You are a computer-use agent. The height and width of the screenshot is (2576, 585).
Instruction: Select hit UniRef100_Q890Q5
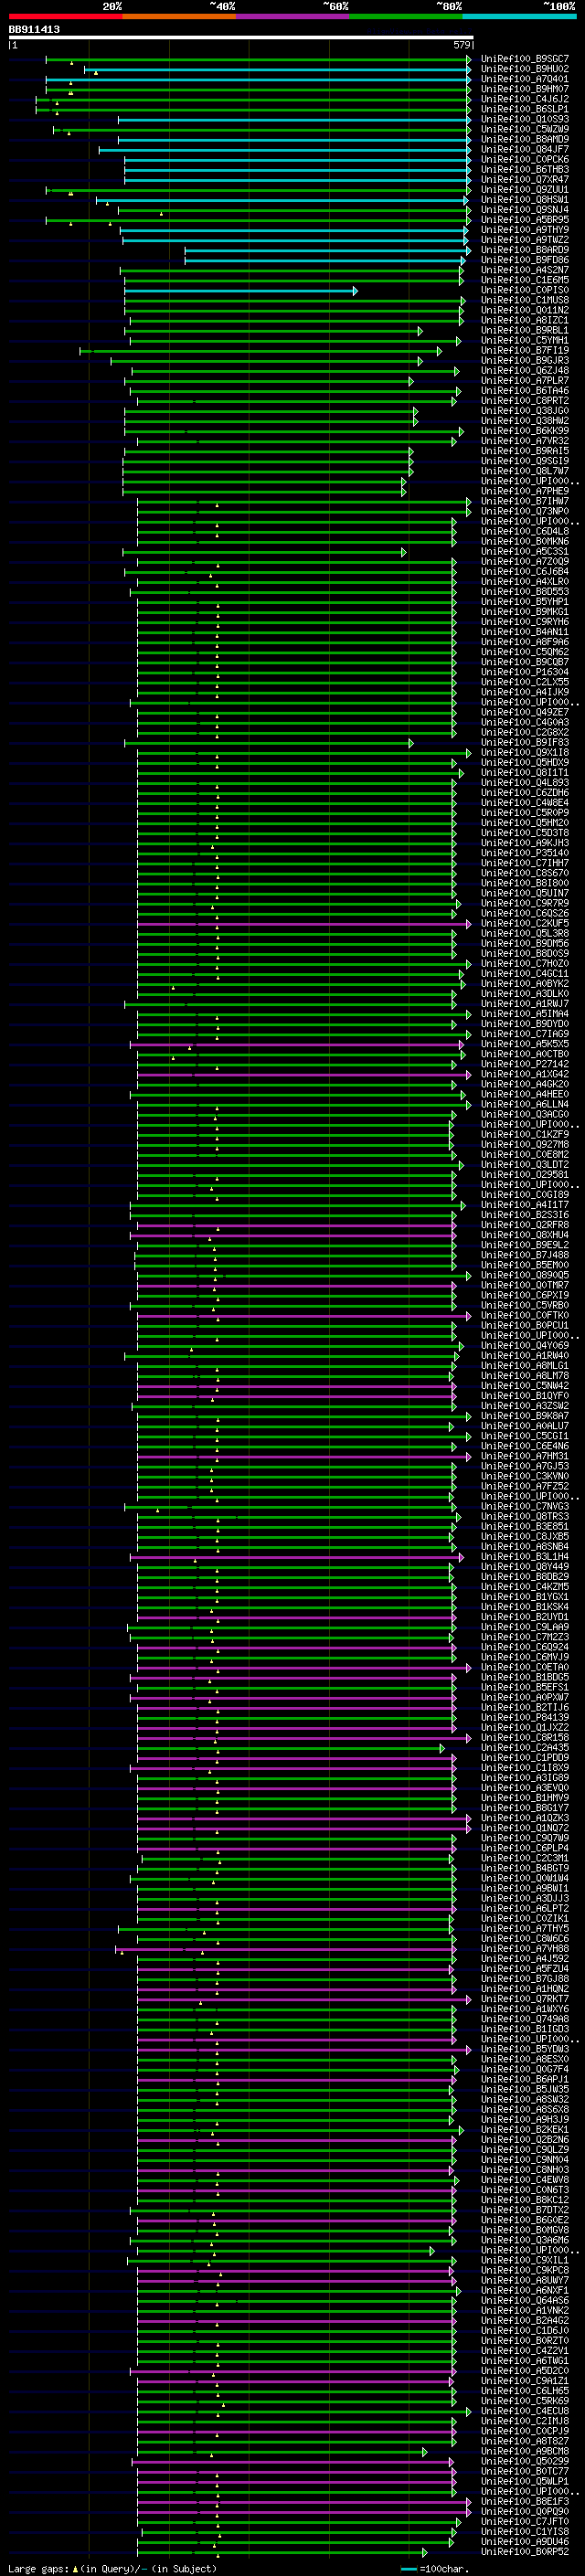(525, 1276)
